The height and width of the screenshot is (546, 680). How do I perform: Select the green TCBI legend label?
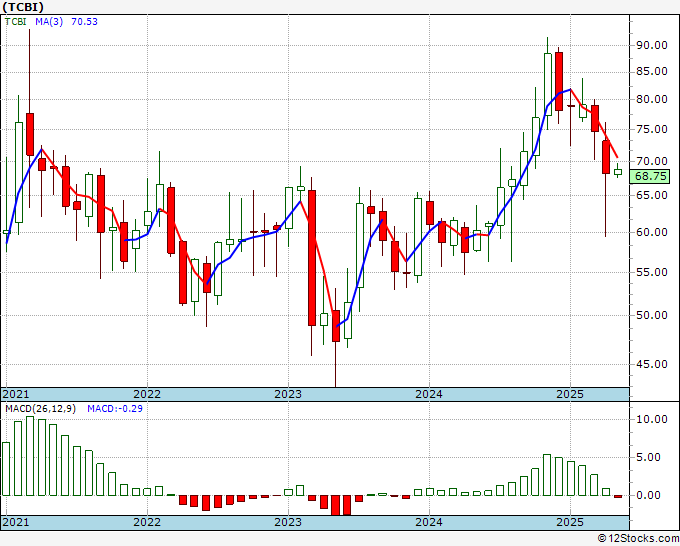coord(16,21)
